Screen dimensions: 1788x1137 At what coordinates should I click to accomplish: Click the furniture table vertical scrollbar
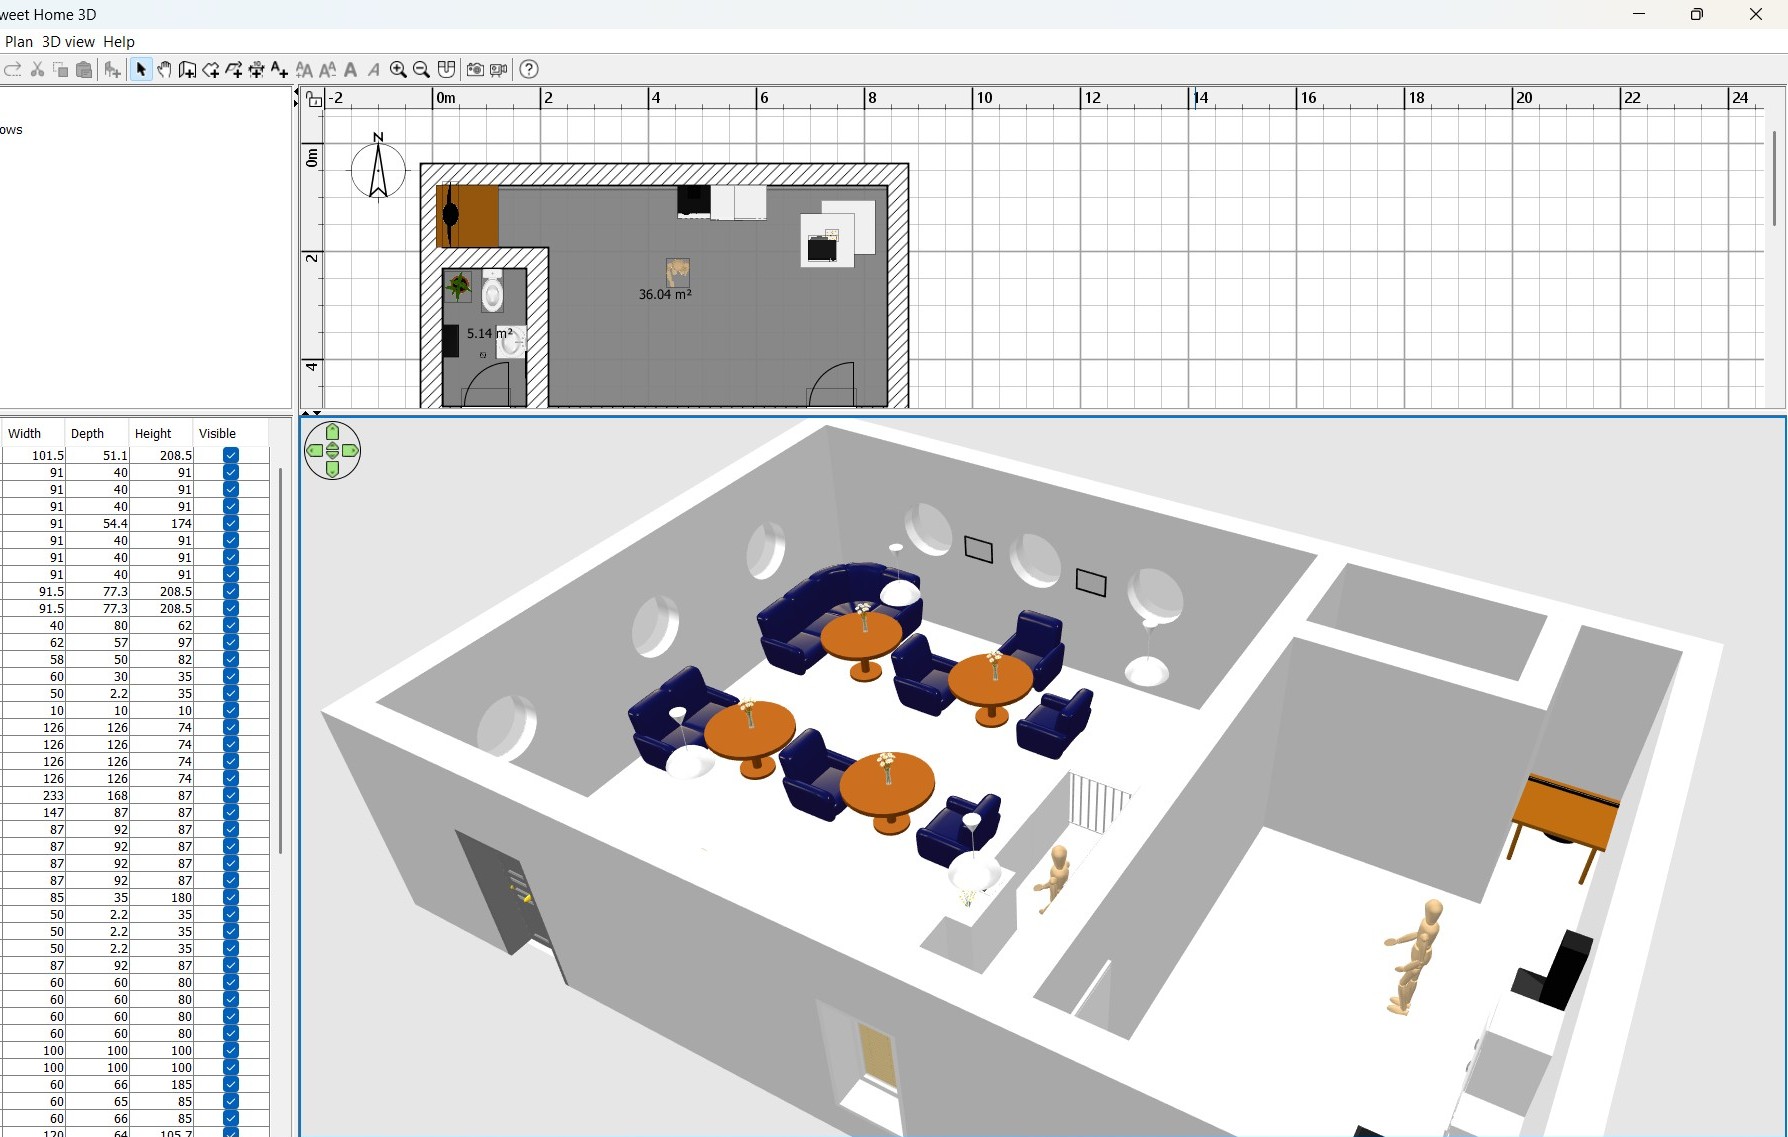(x=280, y=660)
